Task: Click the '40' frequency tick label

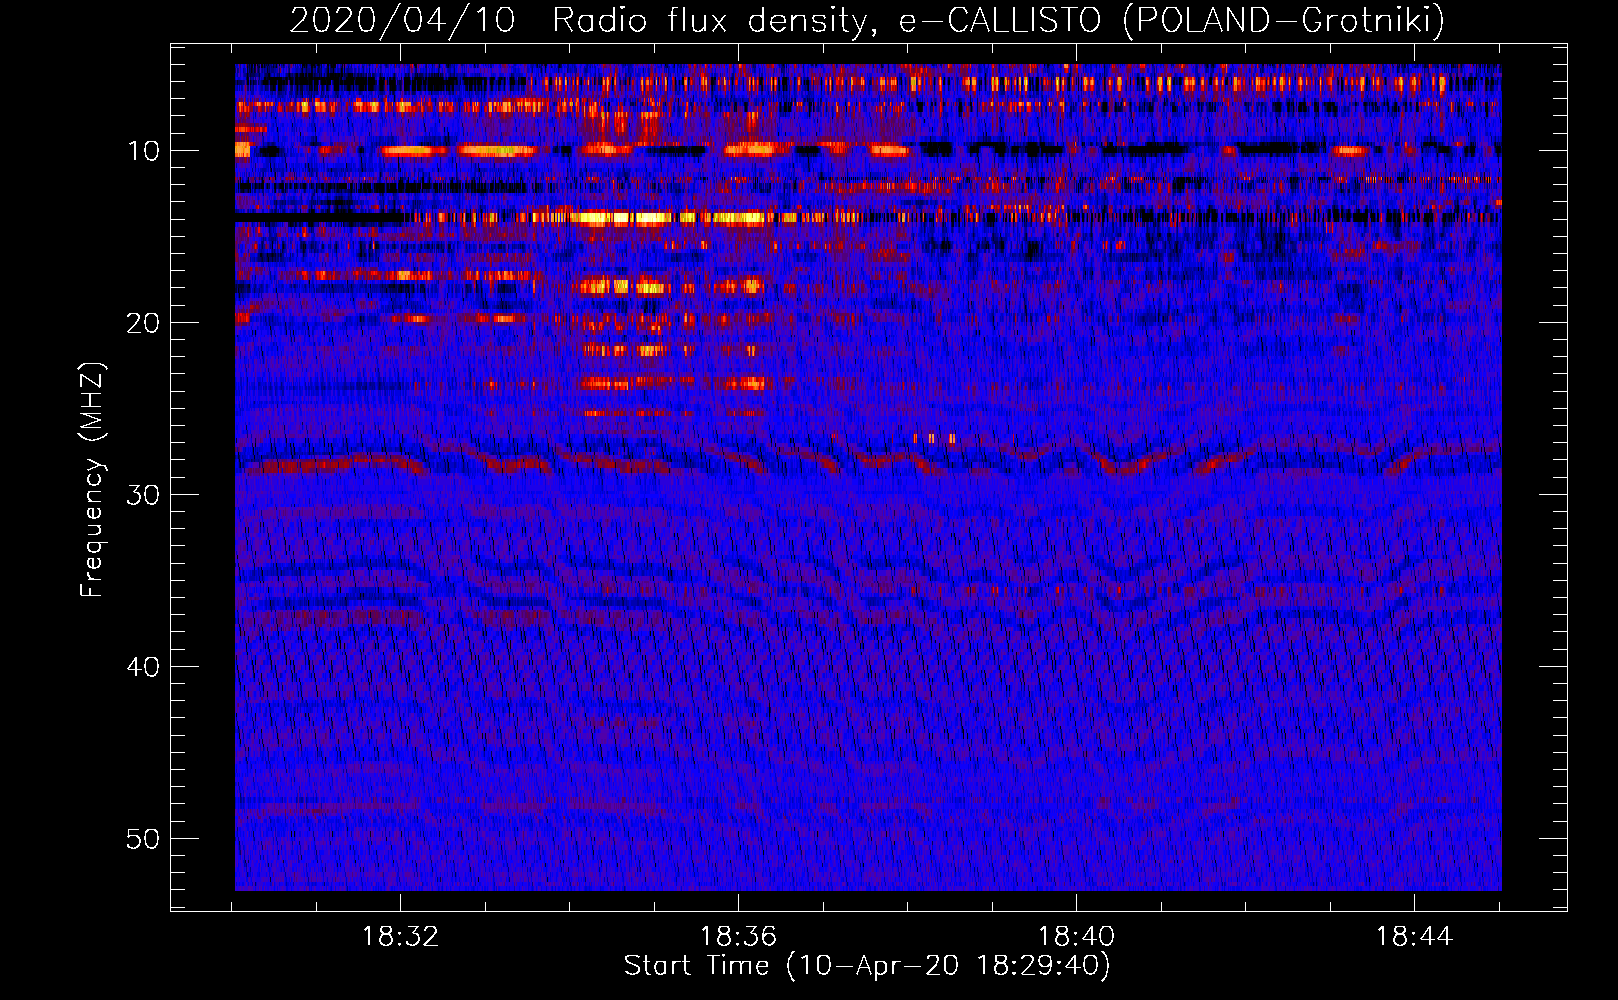Action: (144, 667)
